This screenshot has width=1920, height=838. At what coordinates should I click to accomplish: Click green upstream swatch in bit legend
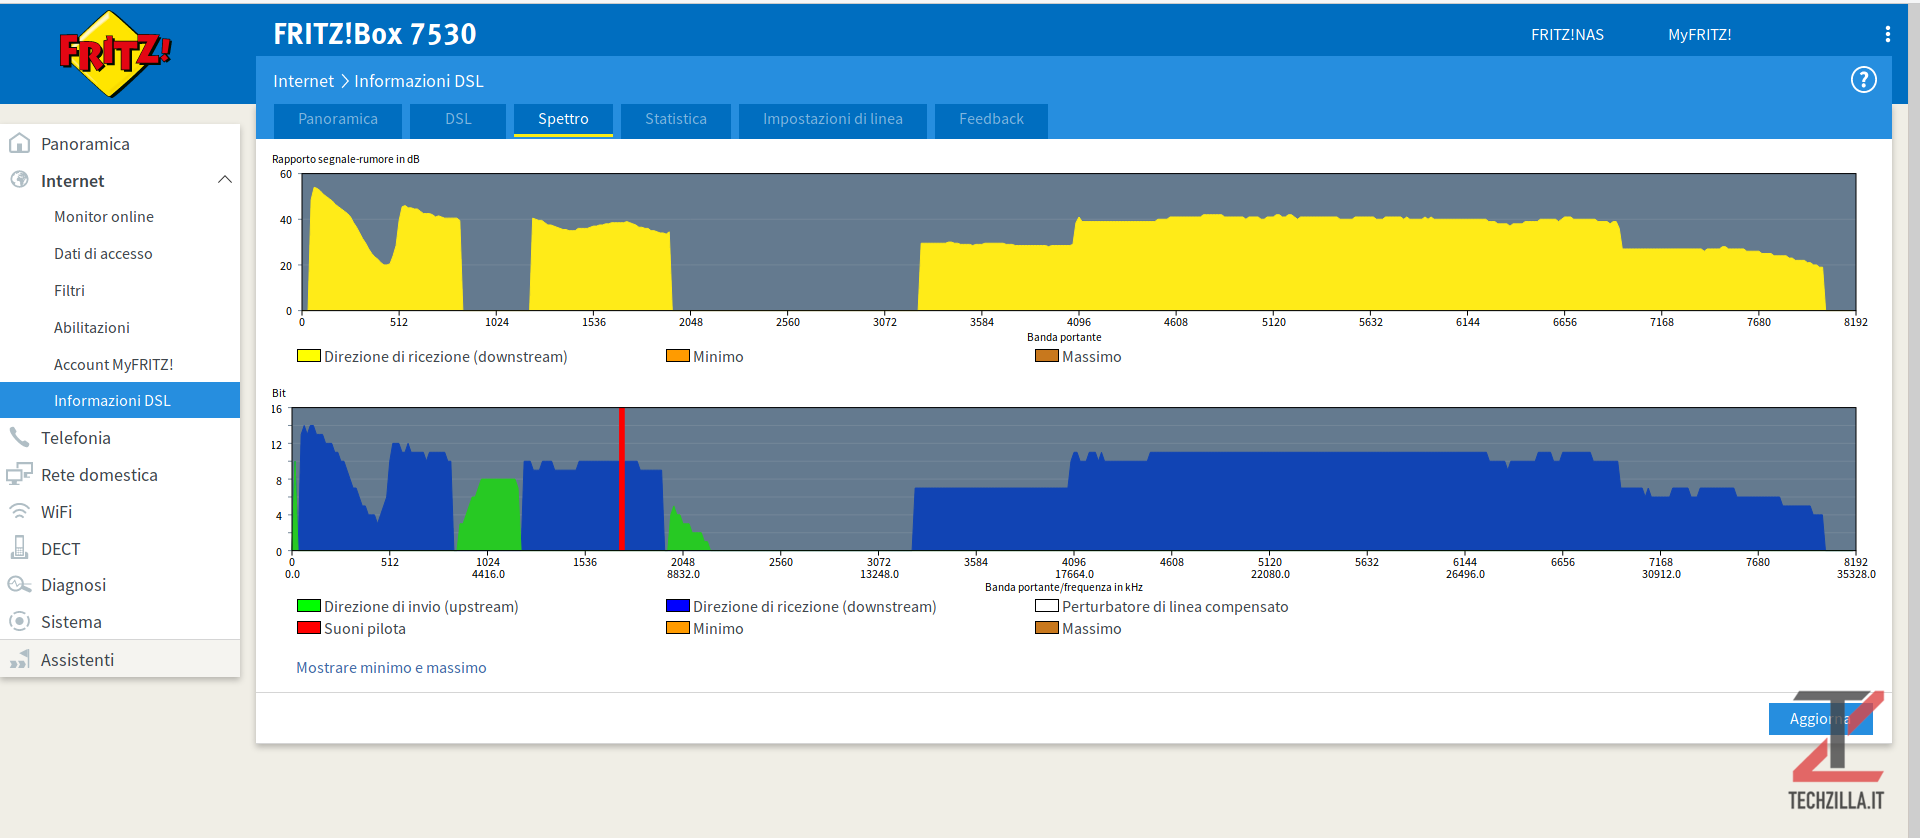click(x=308, y=606)
